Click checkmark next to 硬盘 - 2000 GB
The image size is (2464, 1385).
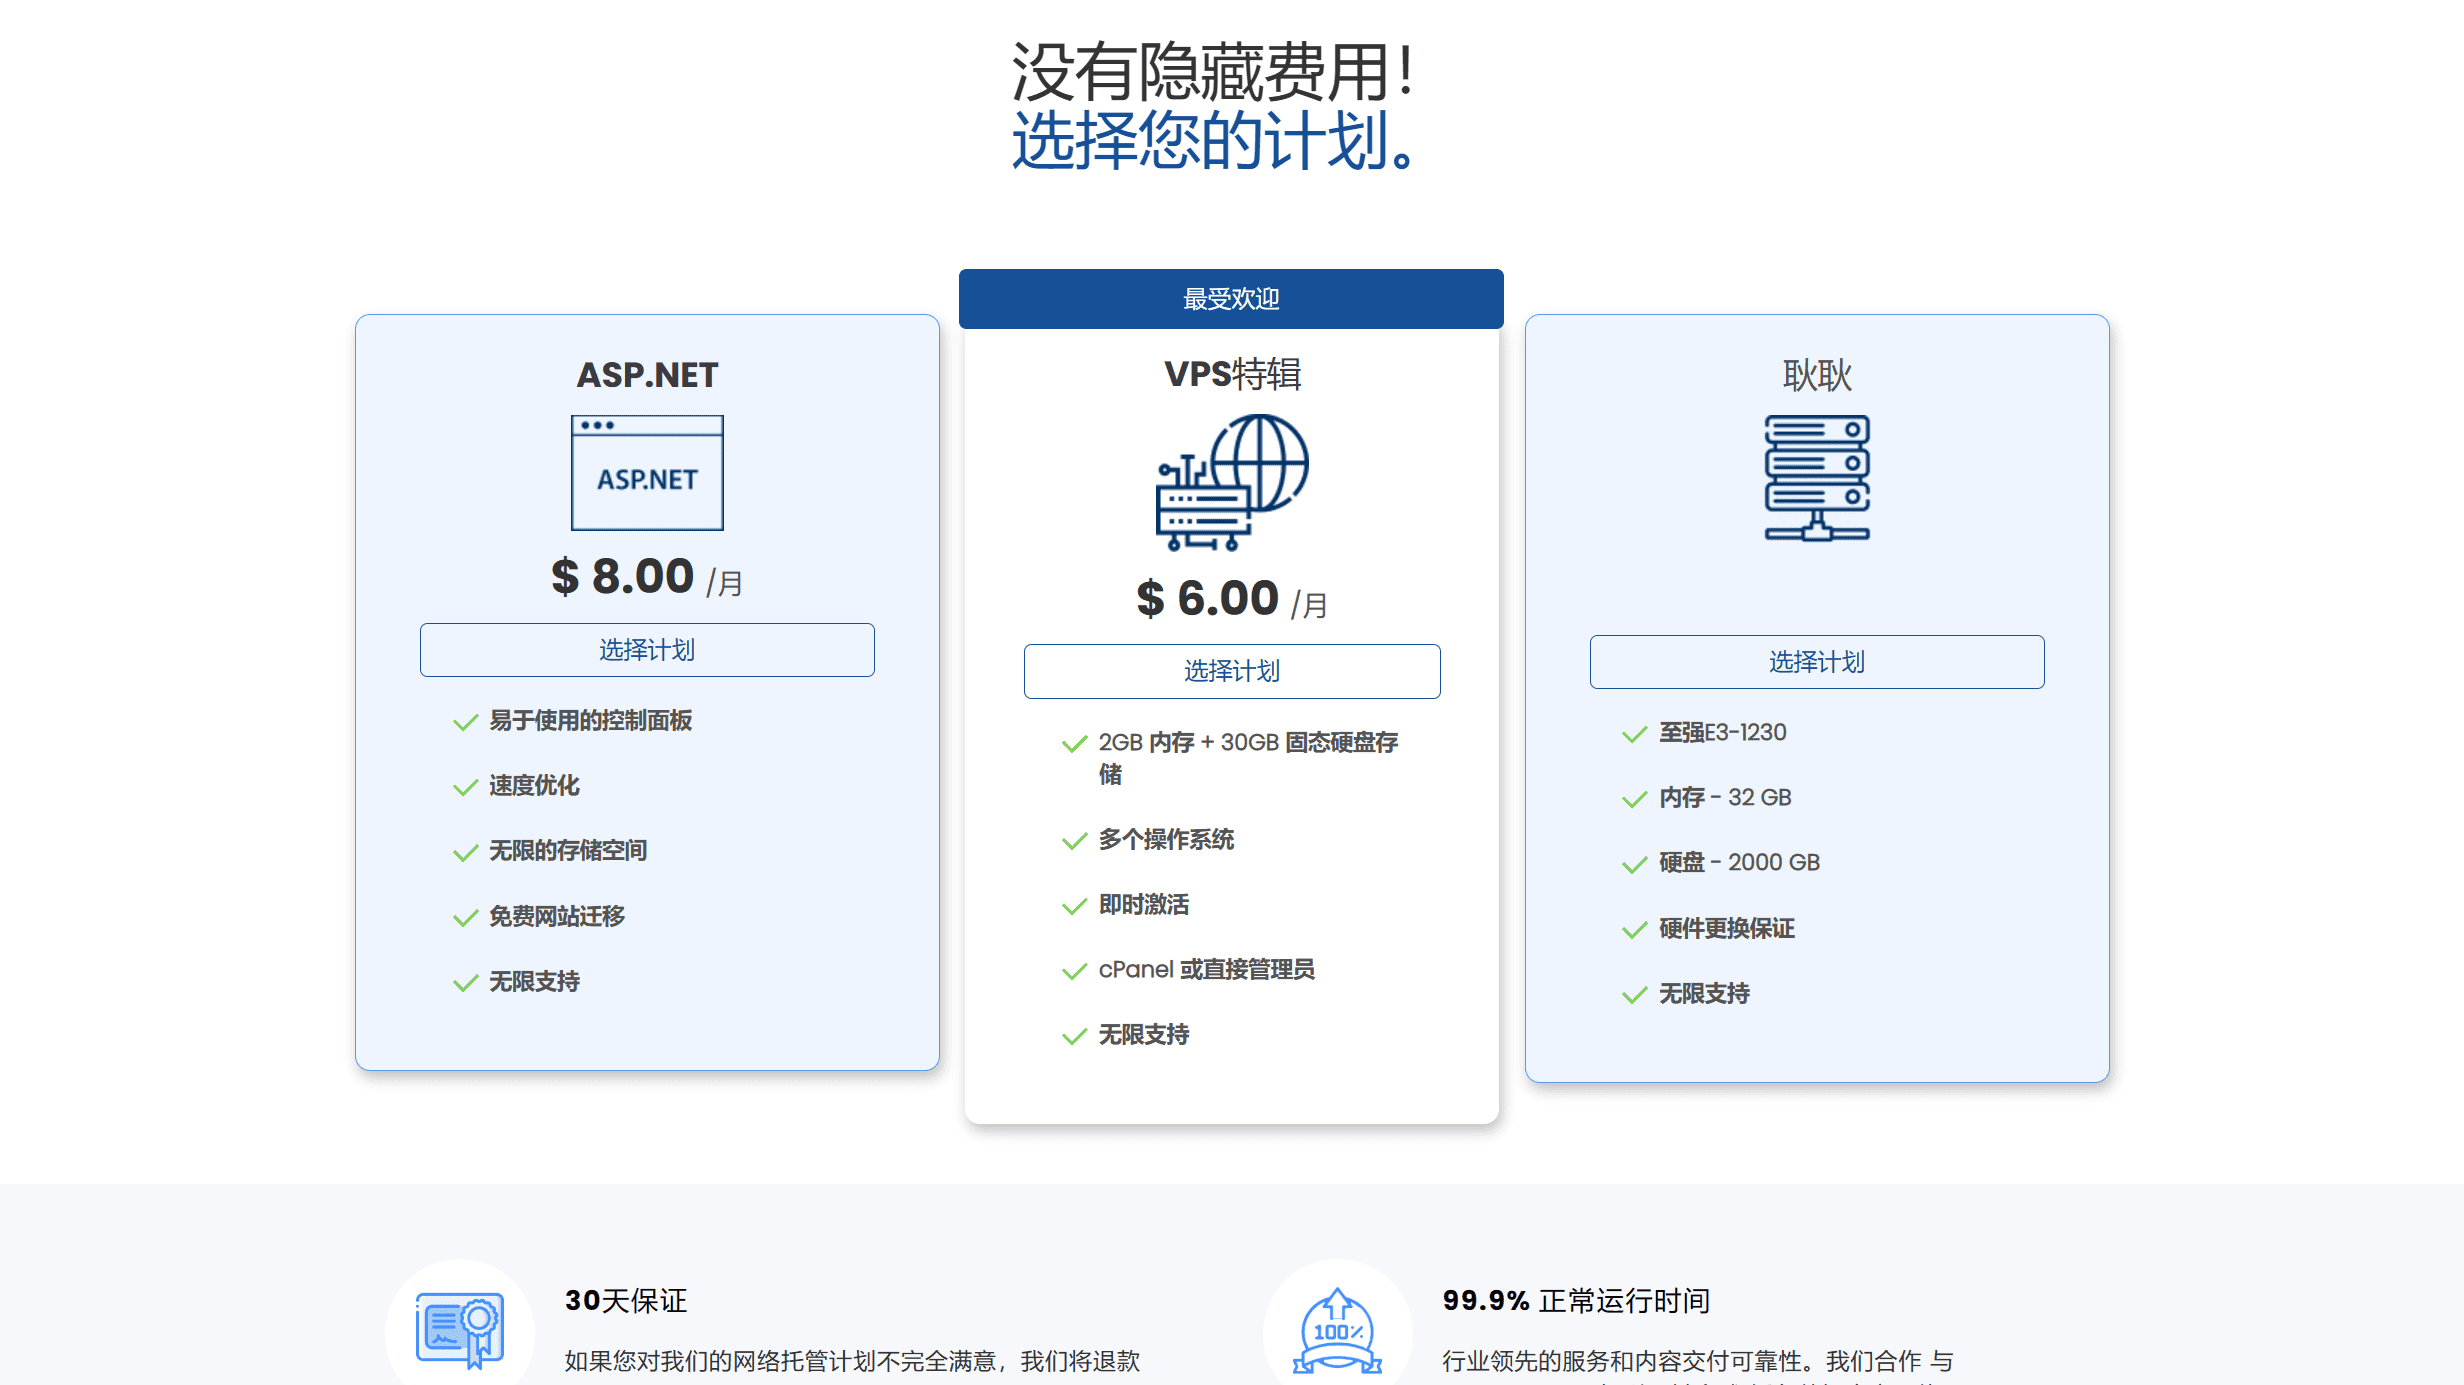[1634, 864]
